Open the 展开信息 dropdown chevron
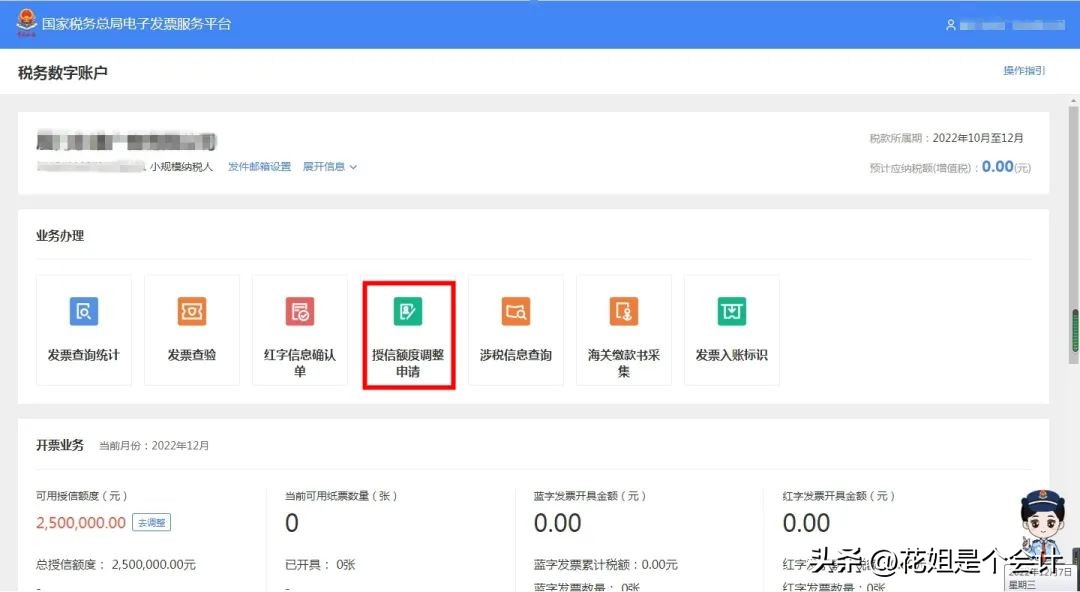1080x592 pixels. [352, 166]
